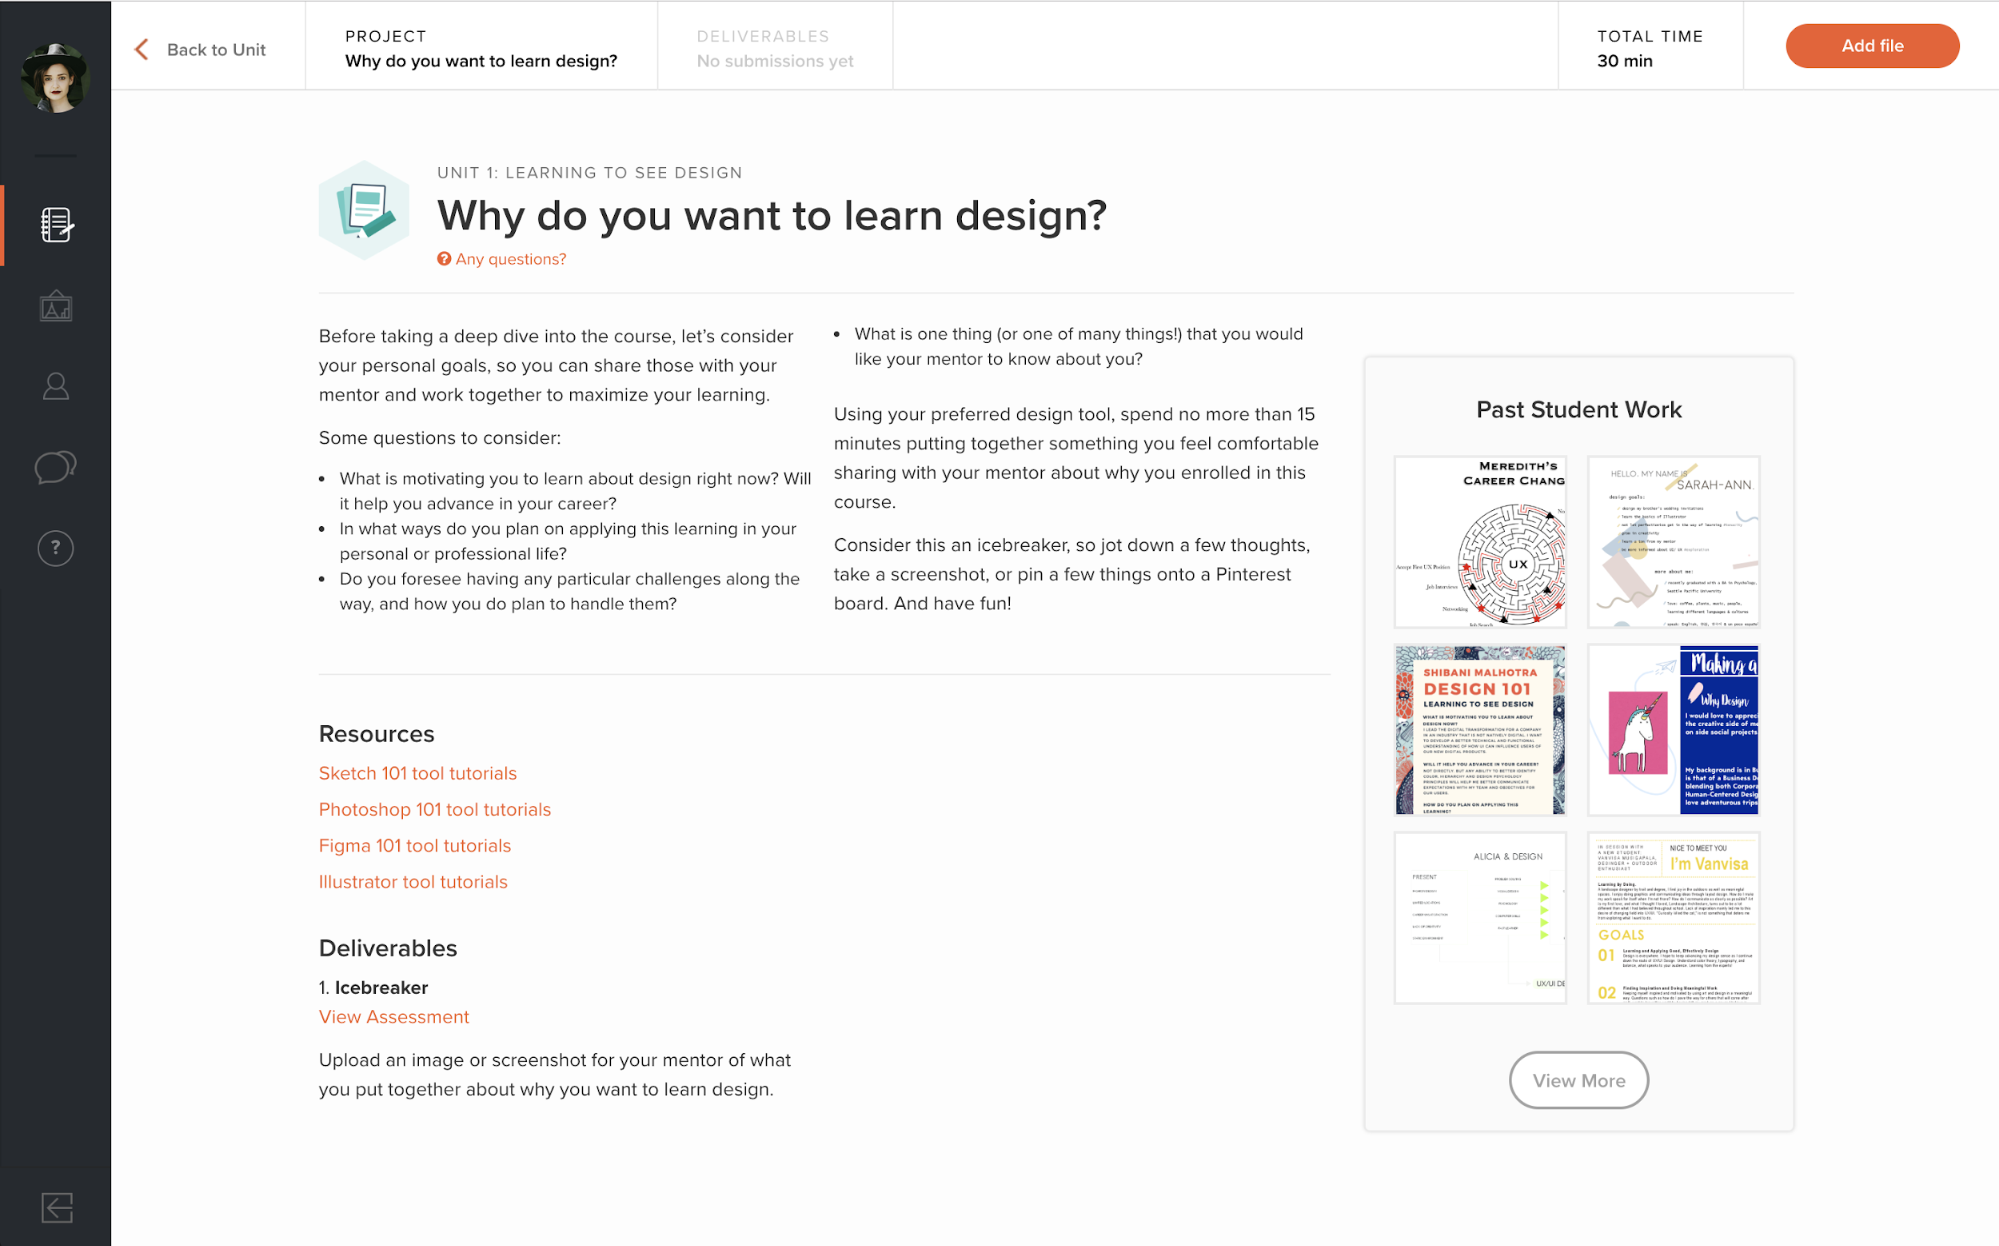Click the notebook/curriculum icon in sidebar
The width and height of the screenshot is (1999, 1246).
[x=55, y=224]
